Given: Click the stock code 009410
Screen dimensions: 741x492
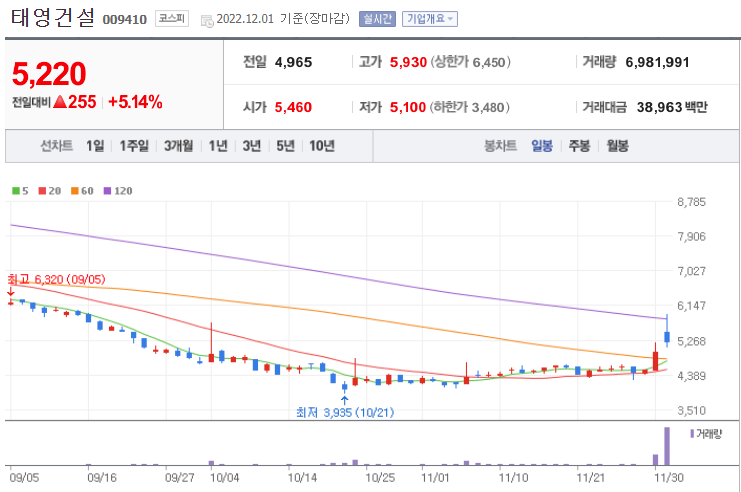Looking at the screenshot, I should click(x=125, y=19).
